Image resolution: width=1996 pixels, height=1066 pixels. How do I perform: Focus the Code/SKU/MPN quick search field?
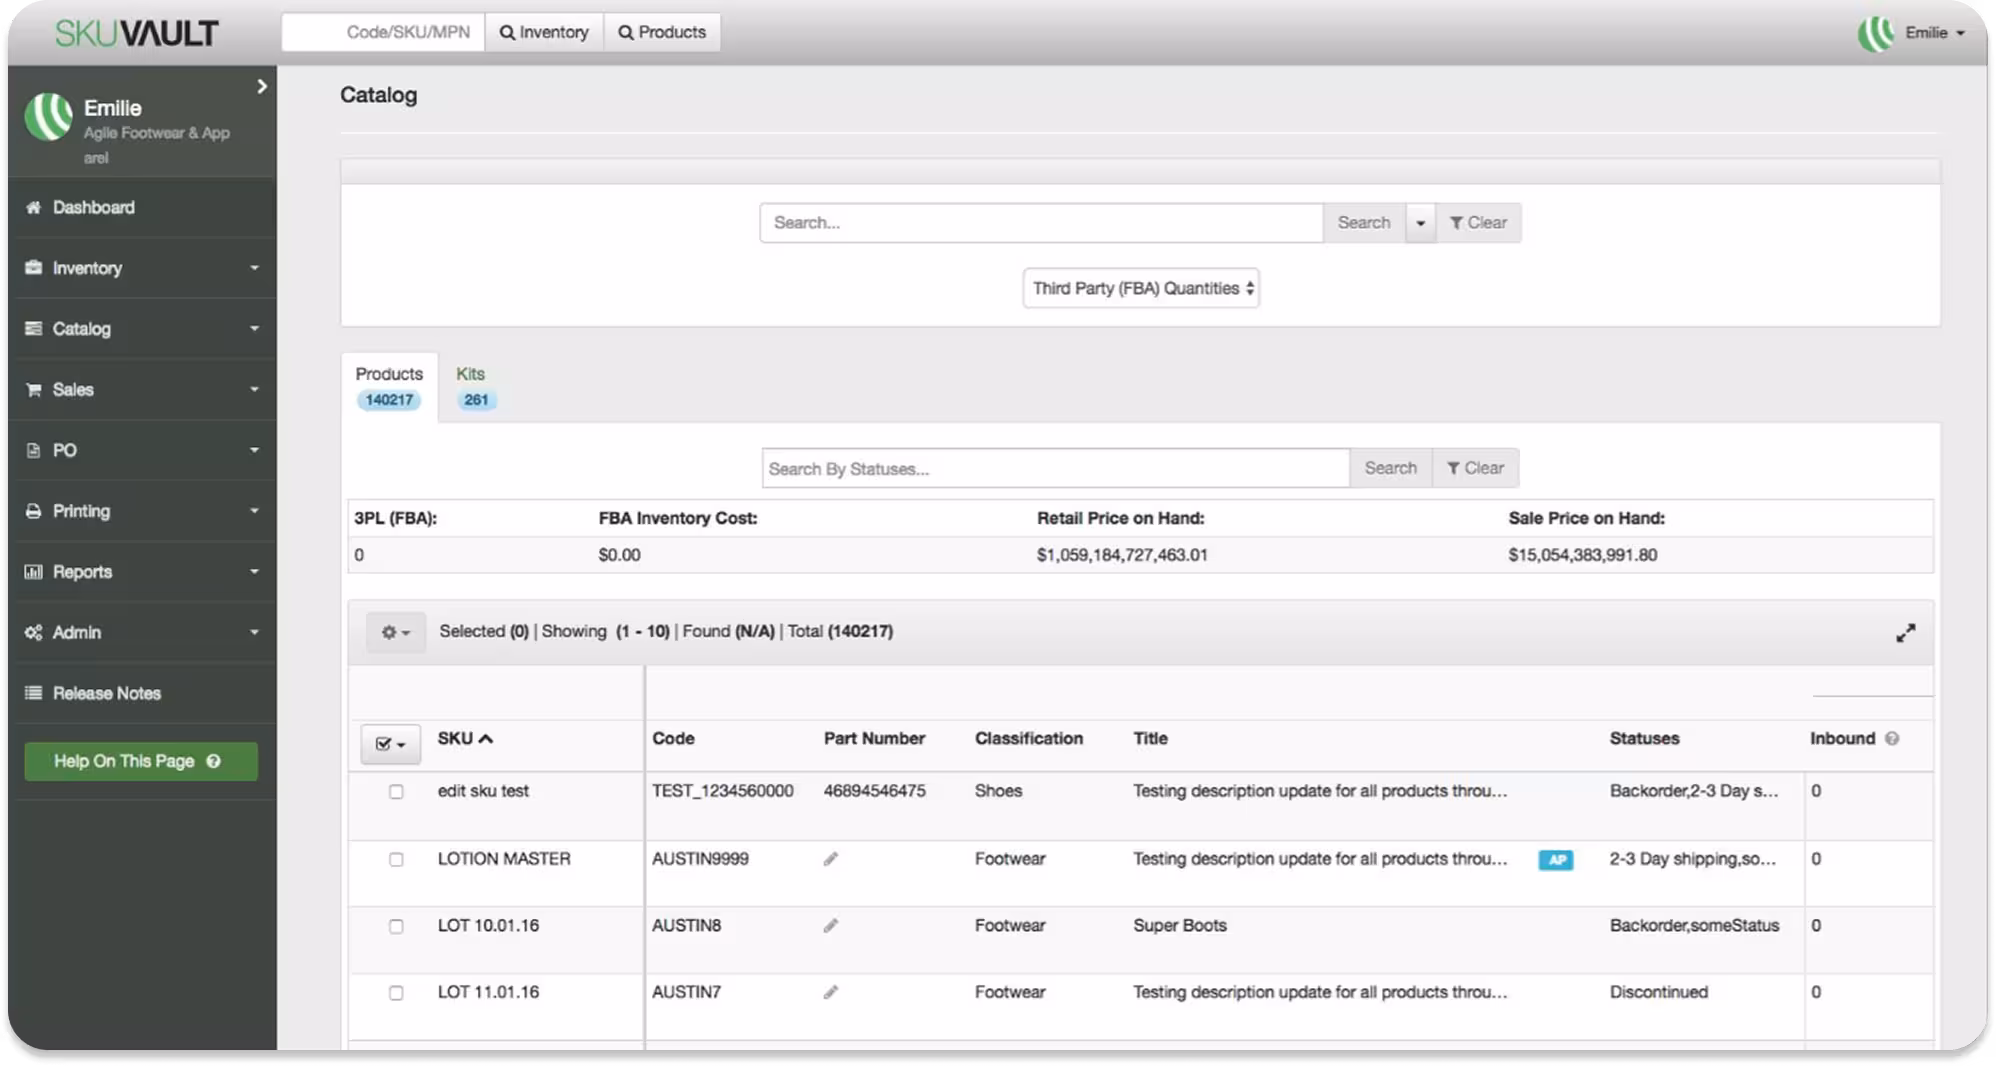click(x=383, y=32)
